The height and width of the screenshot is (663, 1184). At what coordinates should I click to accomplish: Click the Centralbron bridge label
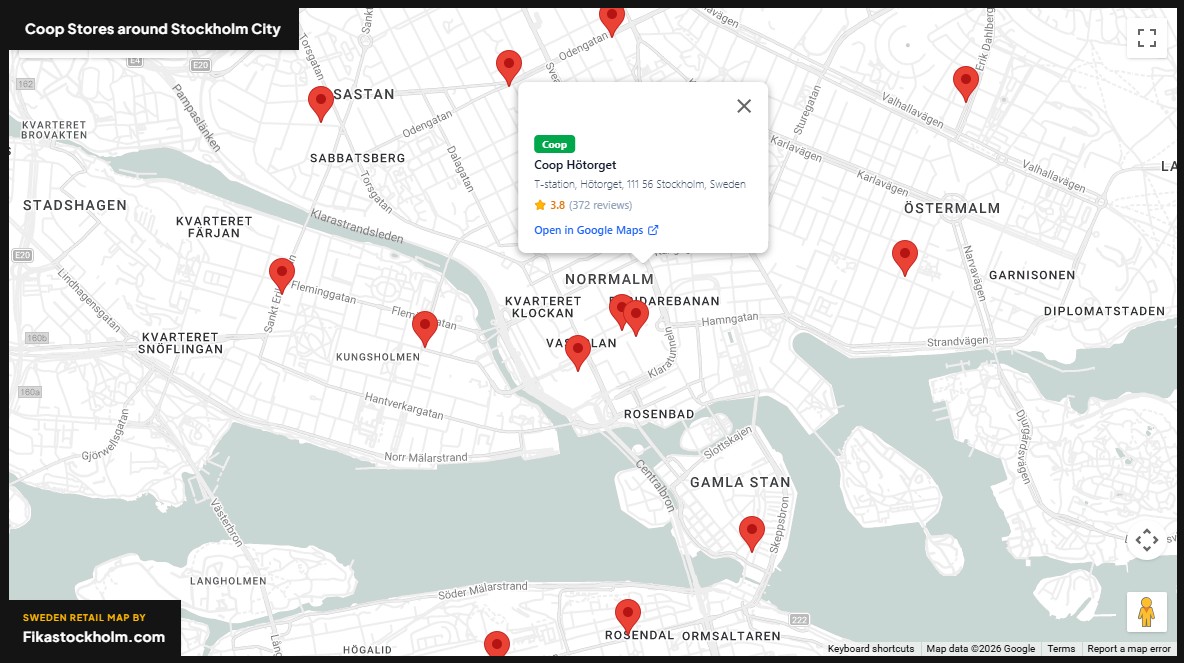click(654, 486)
